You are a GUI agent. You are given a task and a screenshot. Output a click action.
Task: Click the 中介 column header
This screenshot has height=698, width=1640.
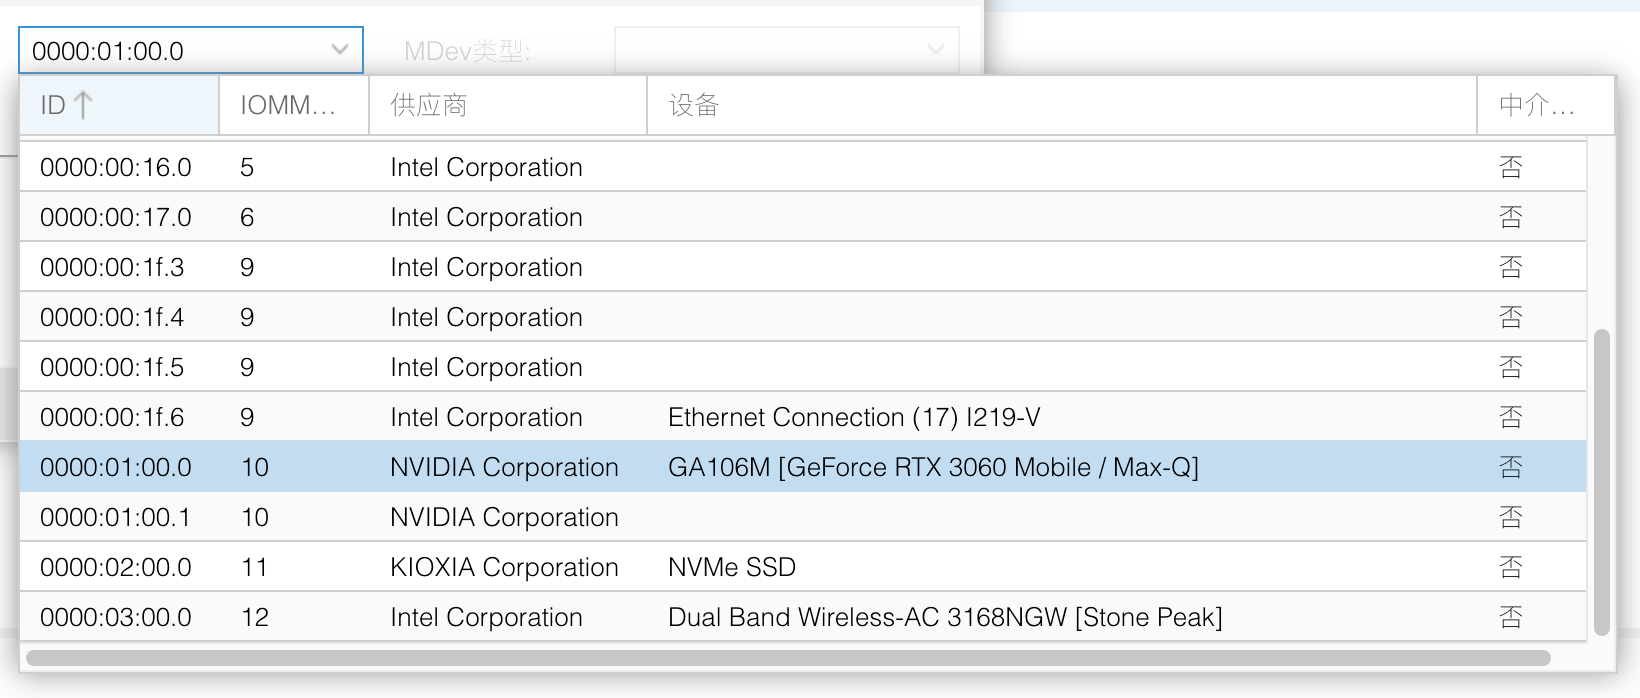pos(1538,105)
